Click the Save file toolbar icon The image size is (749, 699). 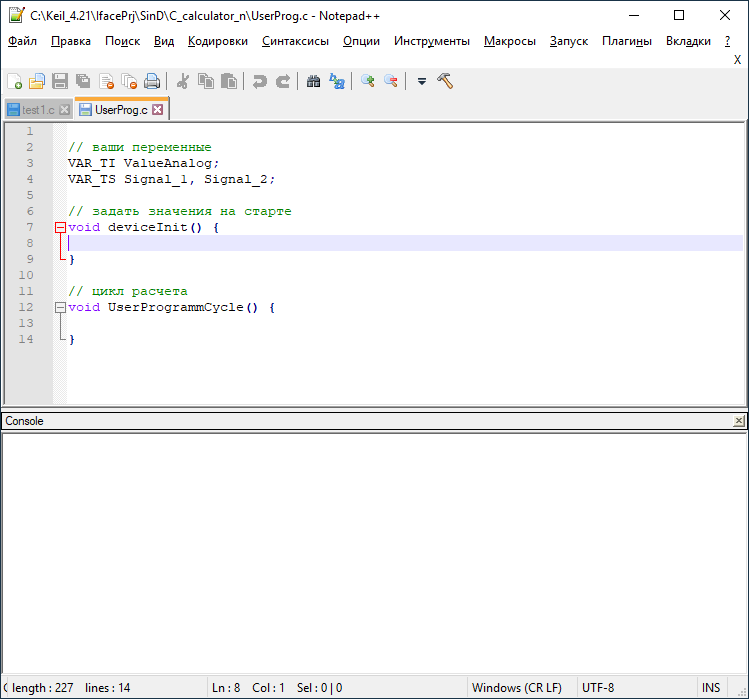click(60, 82)
